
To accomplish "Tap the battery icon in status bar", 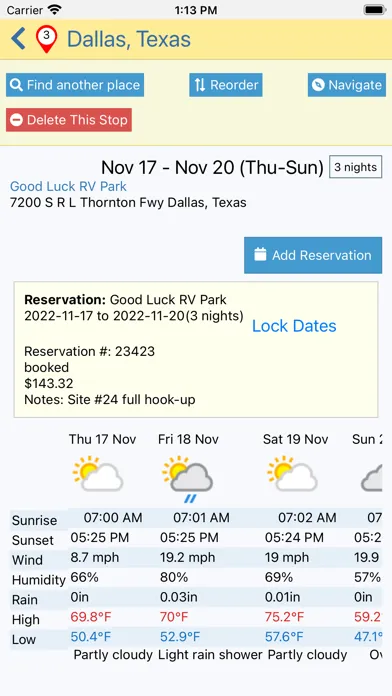I will [374, 10].
